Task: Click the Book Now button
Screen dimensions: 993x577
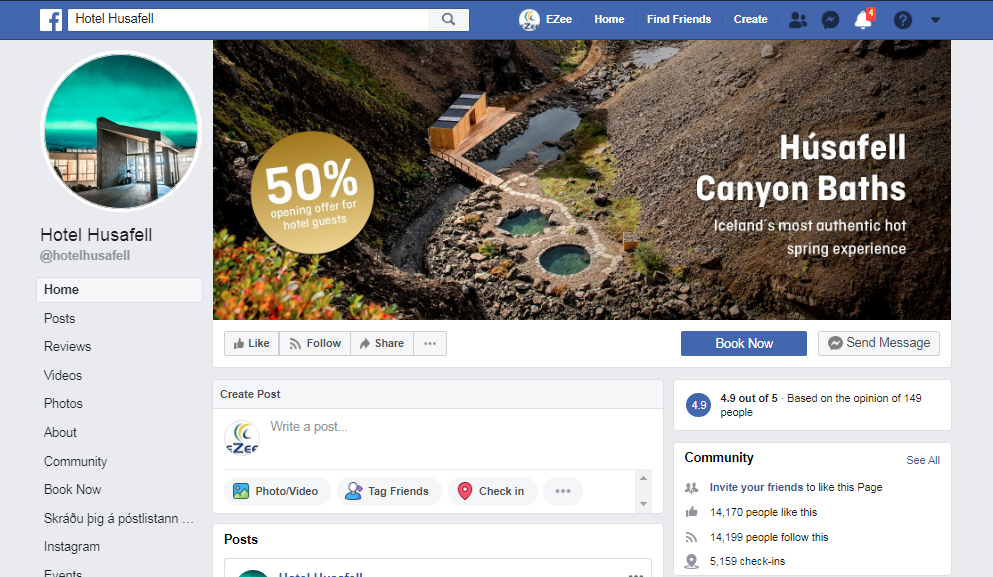Action: click(x=743, y=343)
